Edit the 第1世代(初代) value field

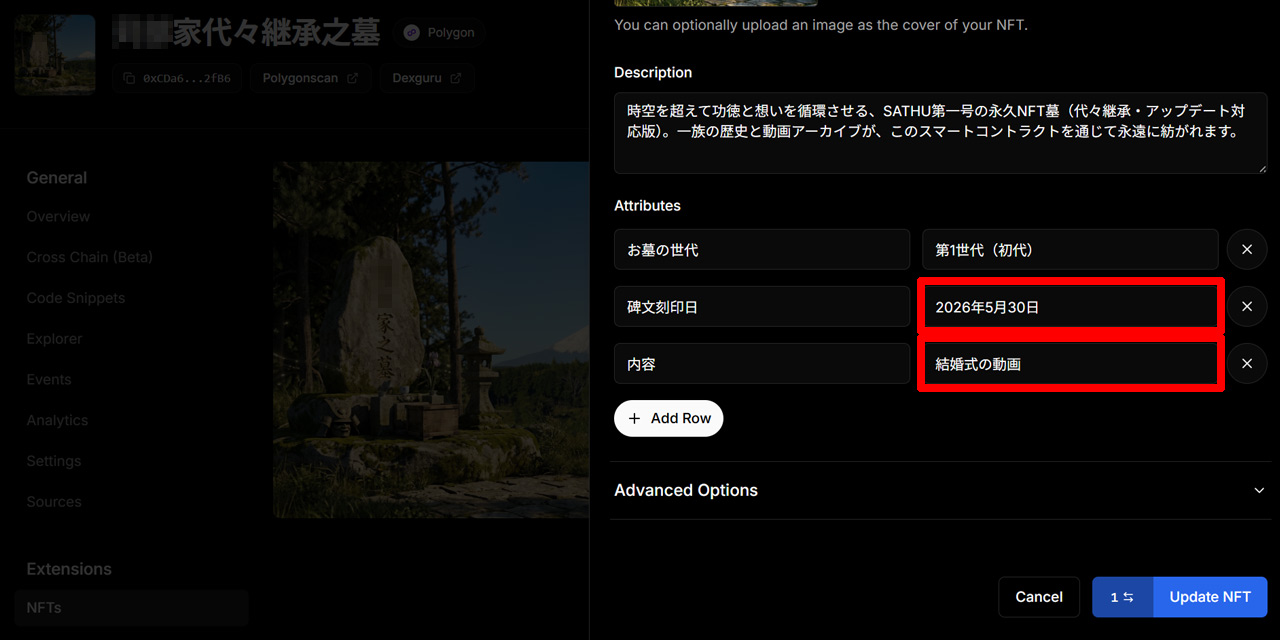coord(1070,250)
